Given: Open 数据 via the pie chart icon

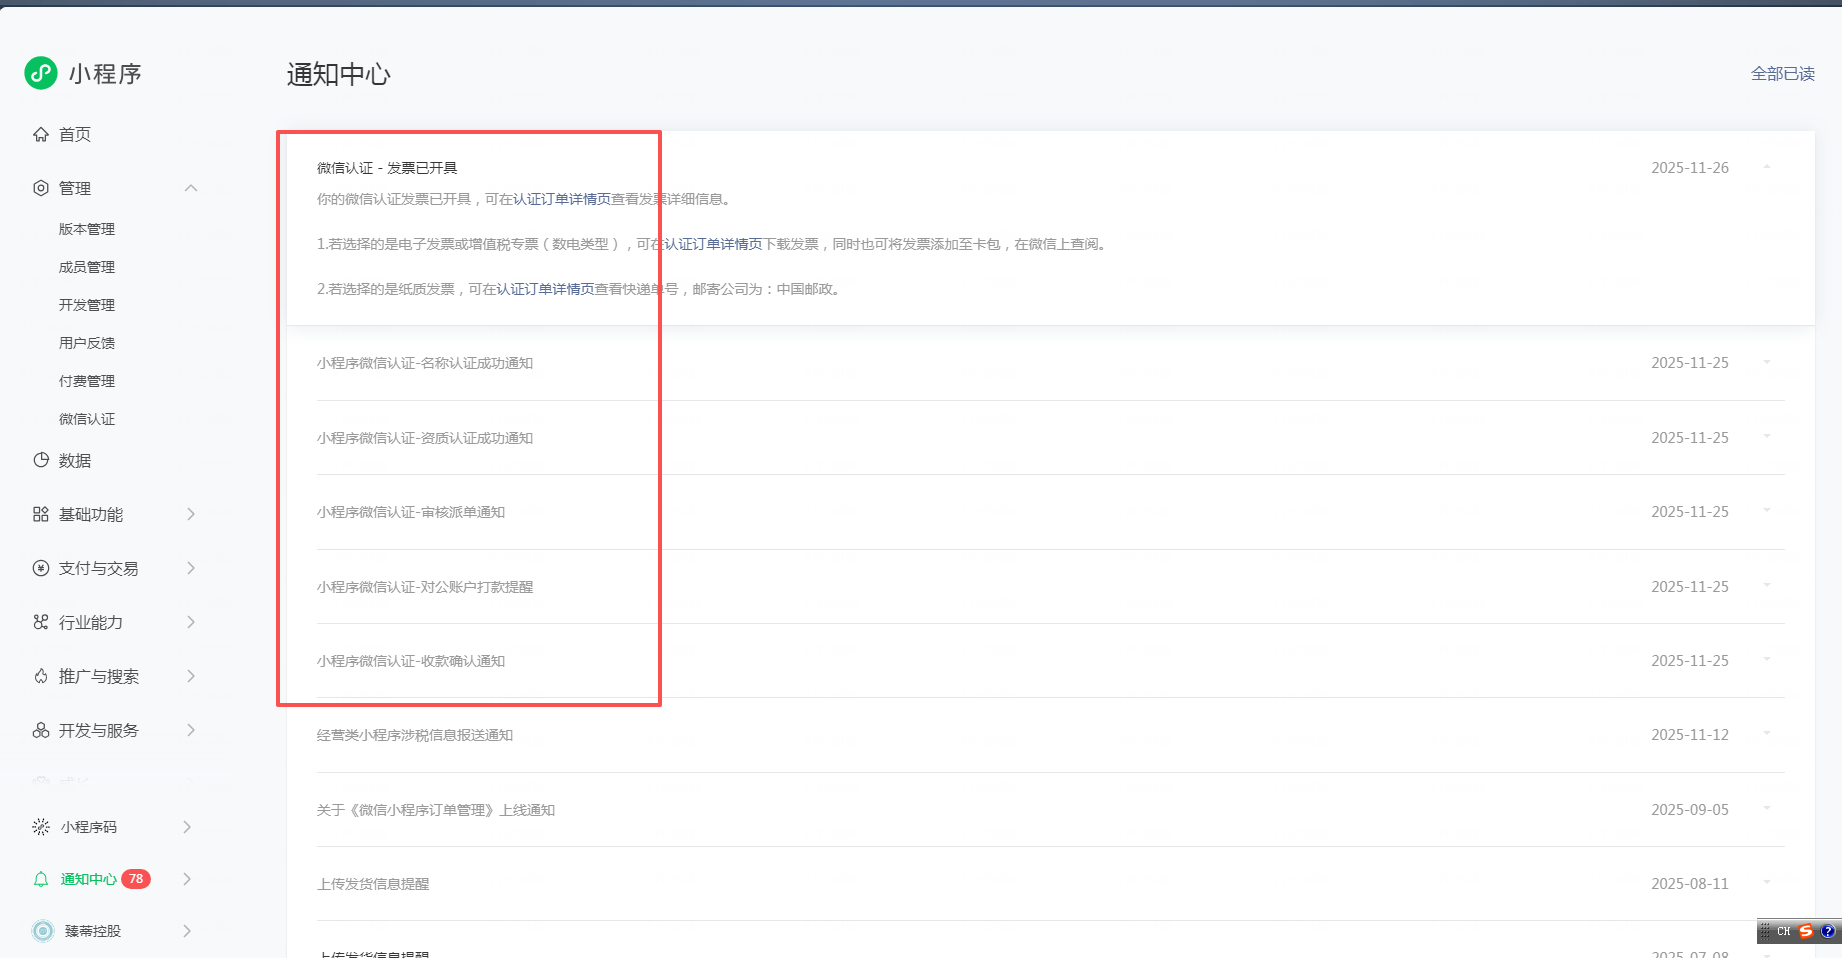Looking at the screenshot, I should click(x=41, y=460).
